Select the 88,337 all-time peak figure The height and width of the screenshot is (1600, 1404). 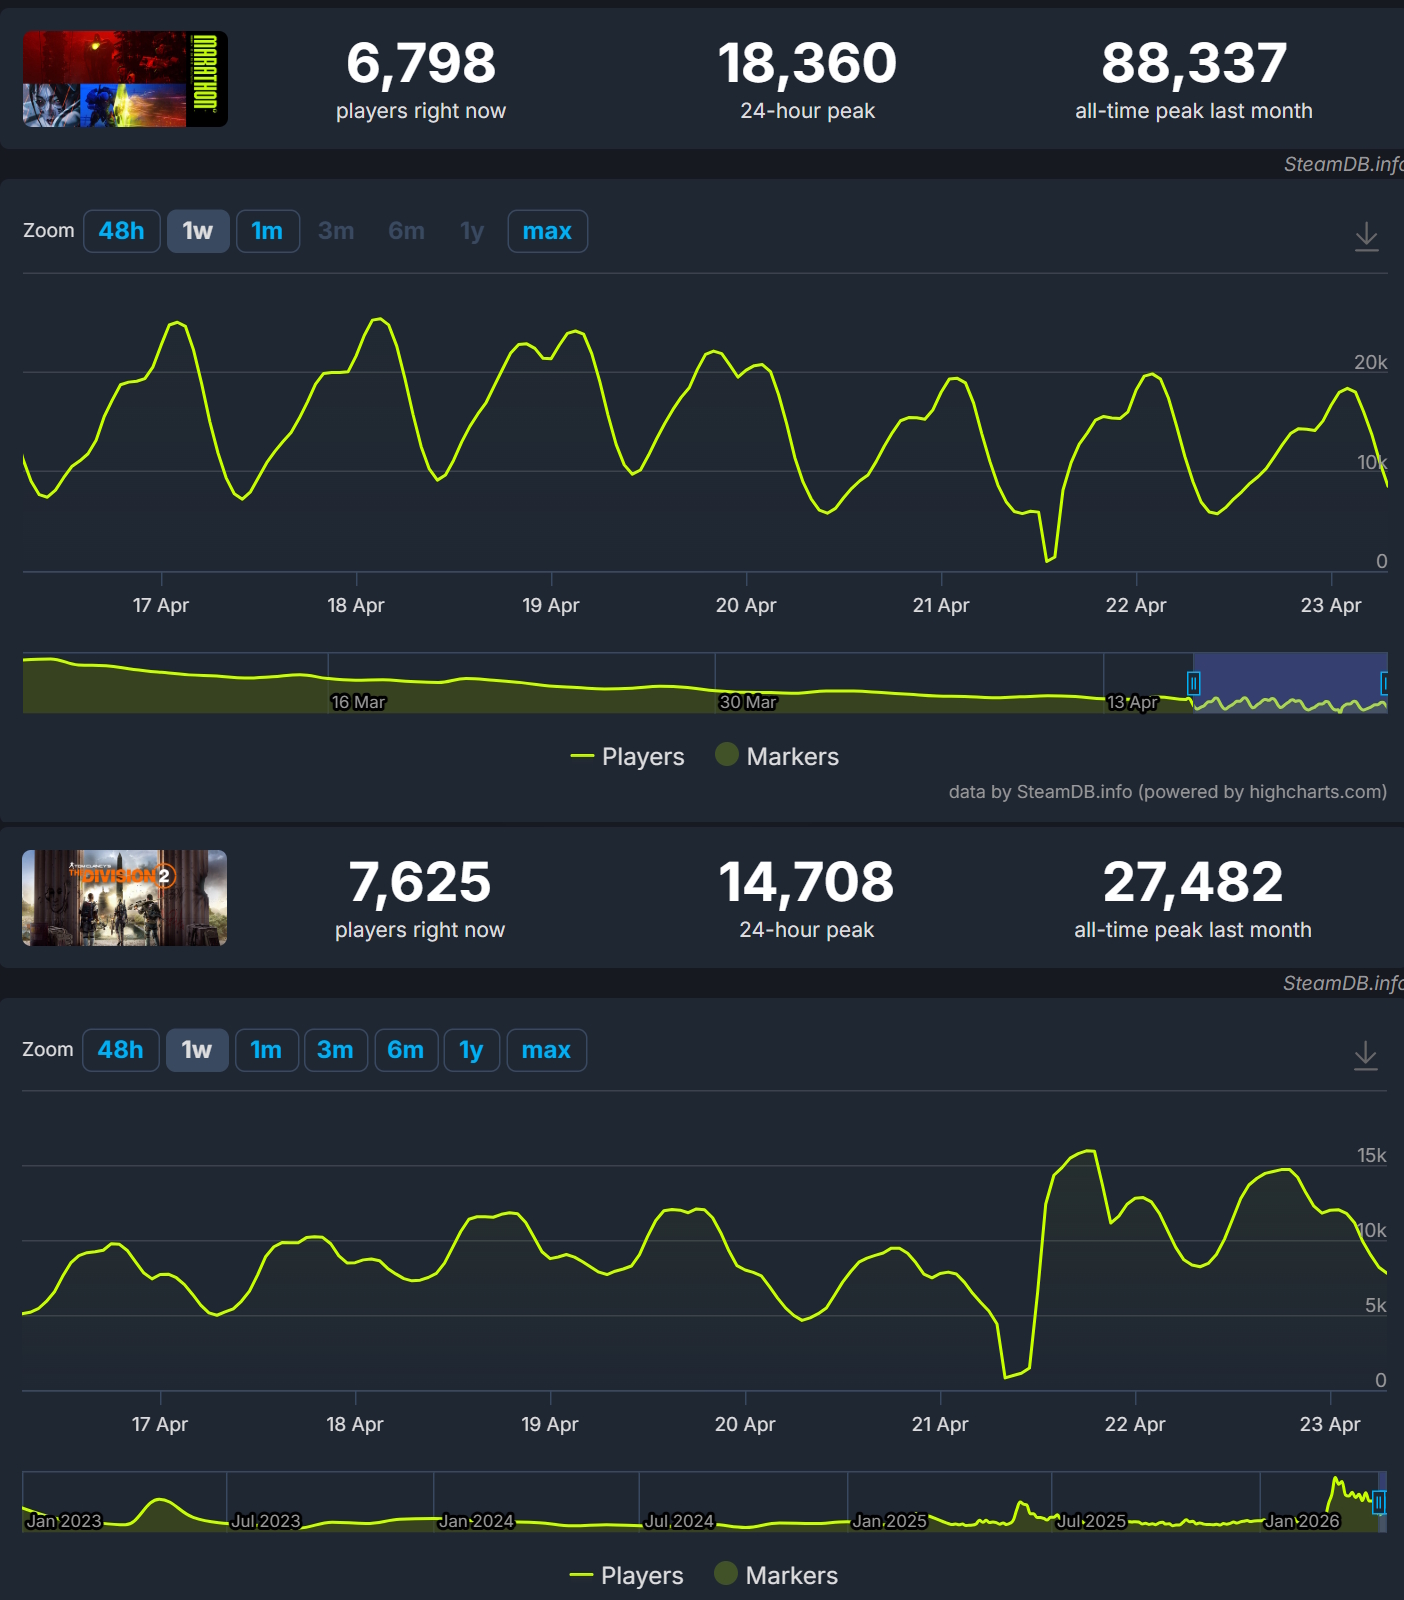[1194, 63]
